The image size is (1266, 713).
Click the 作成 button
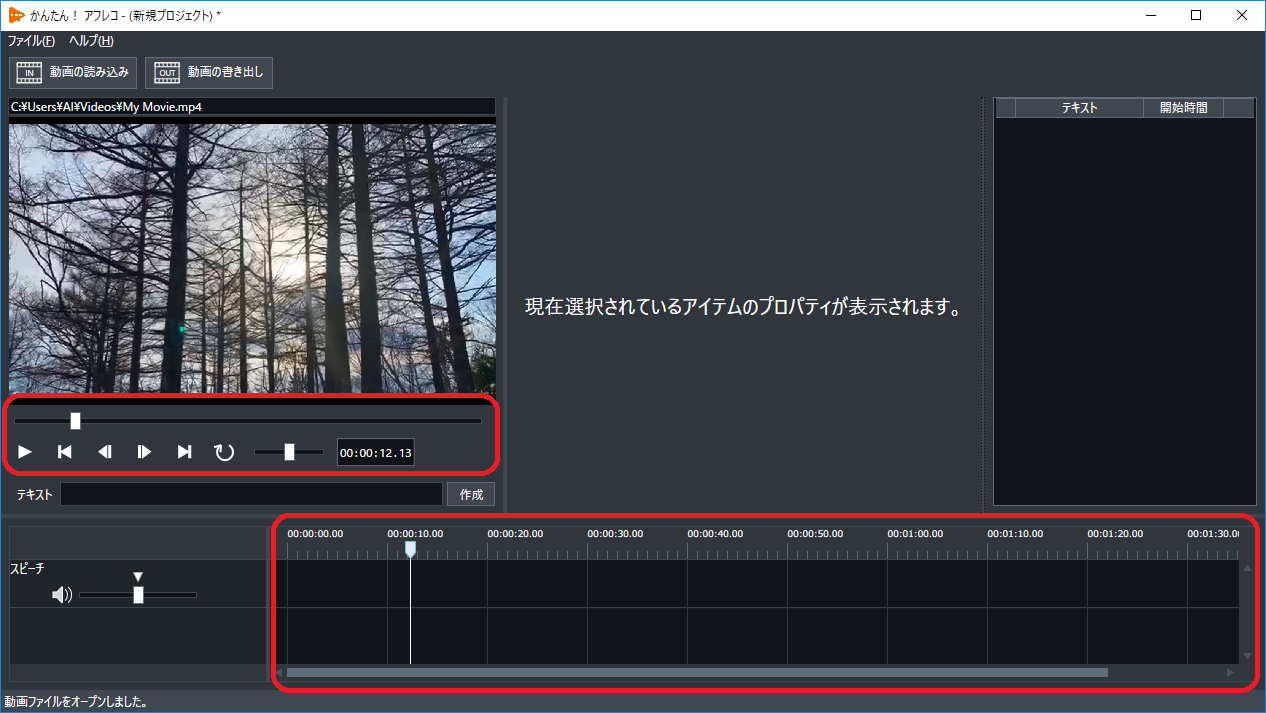(471, 494)
